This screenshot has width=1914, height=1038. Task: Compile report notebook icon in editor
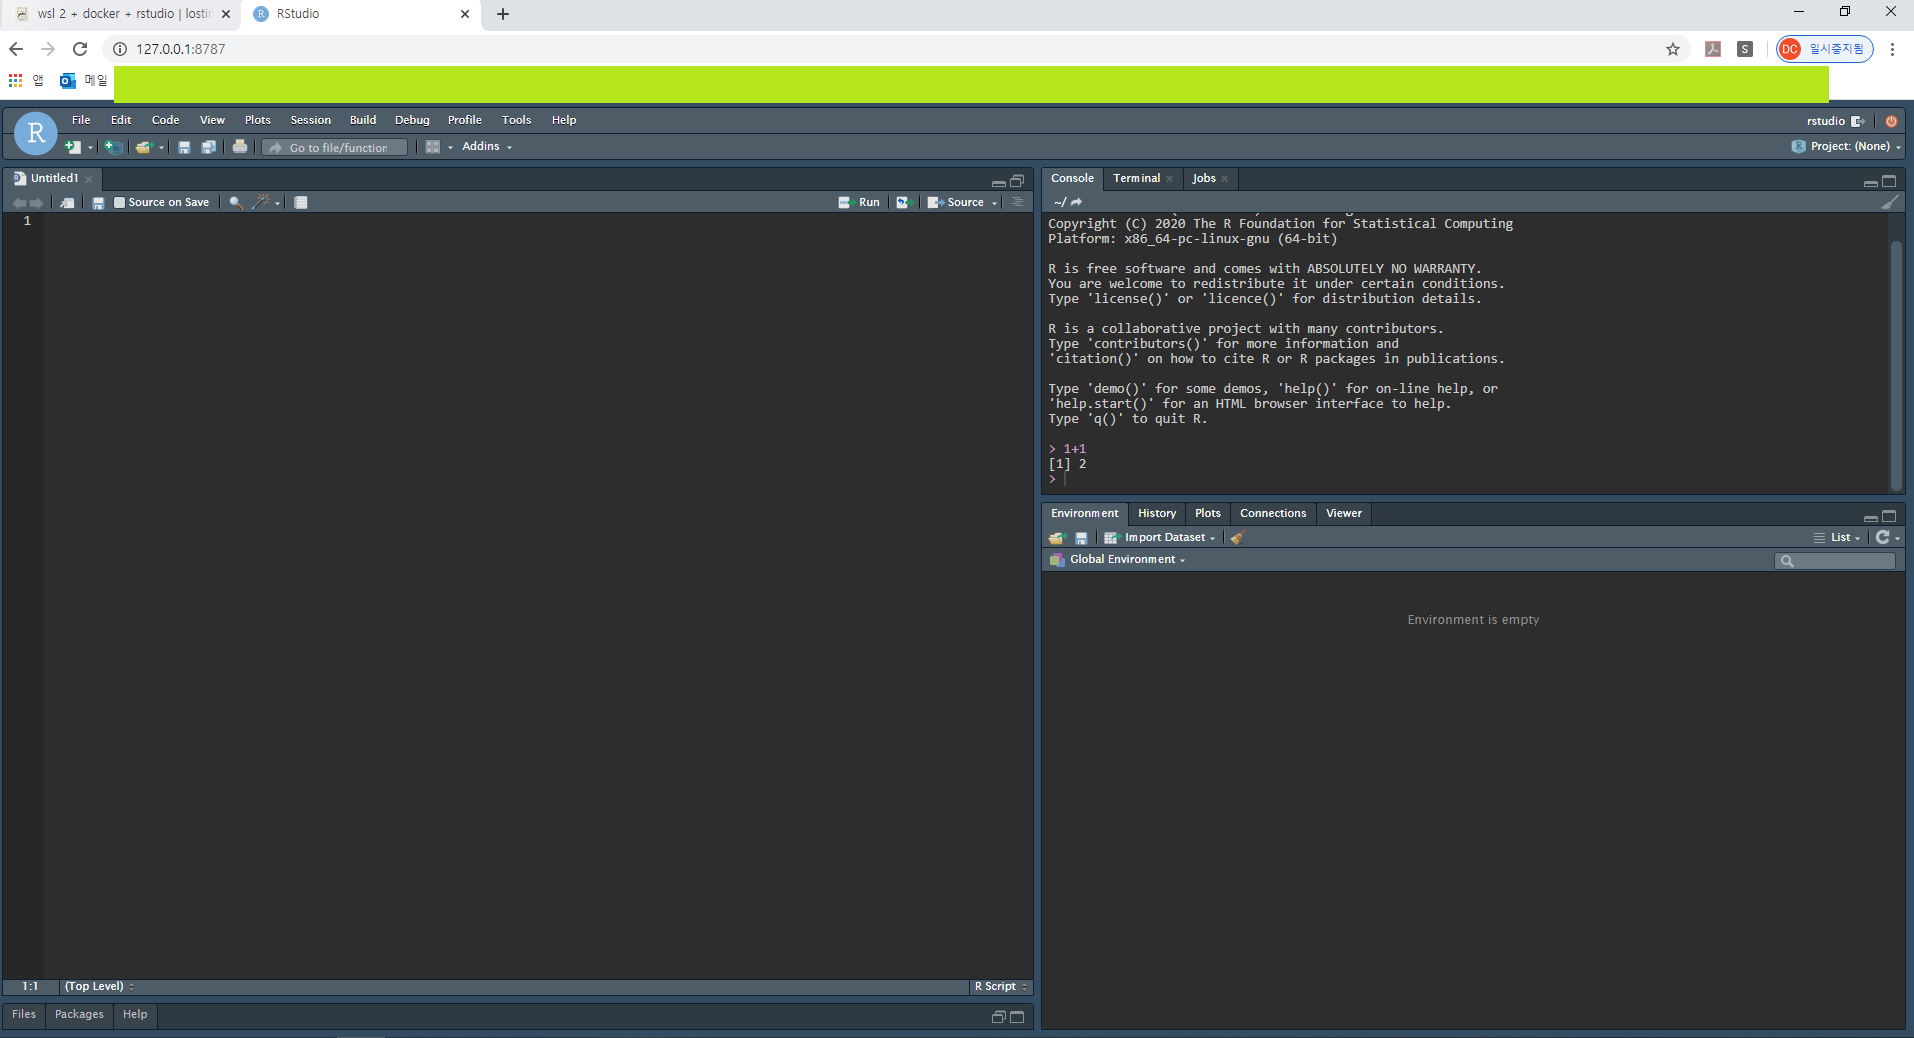301,202
